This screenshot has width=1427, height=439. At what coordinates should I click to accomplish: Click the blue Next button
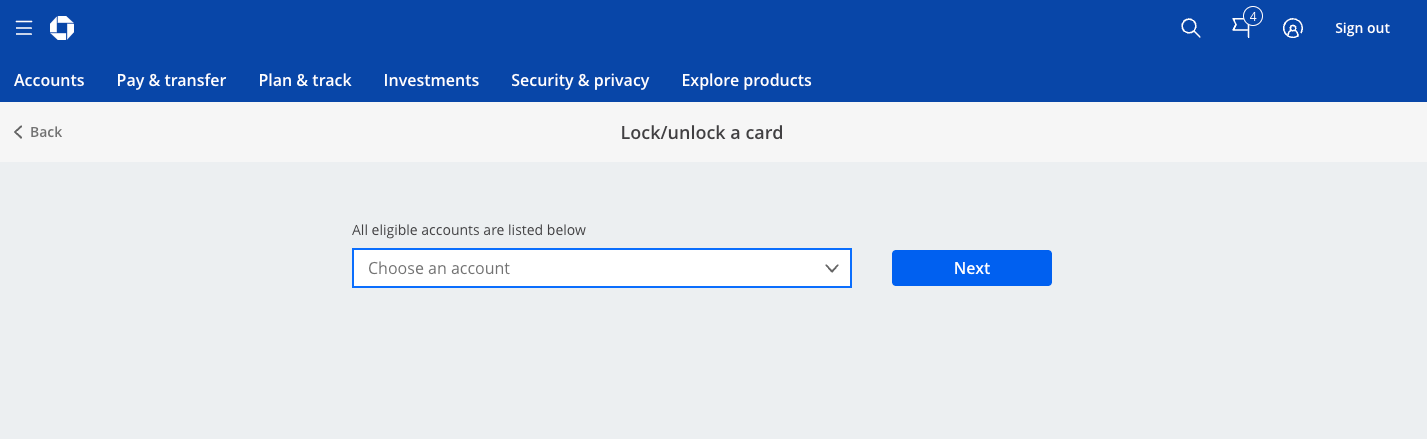pos(971,268)
